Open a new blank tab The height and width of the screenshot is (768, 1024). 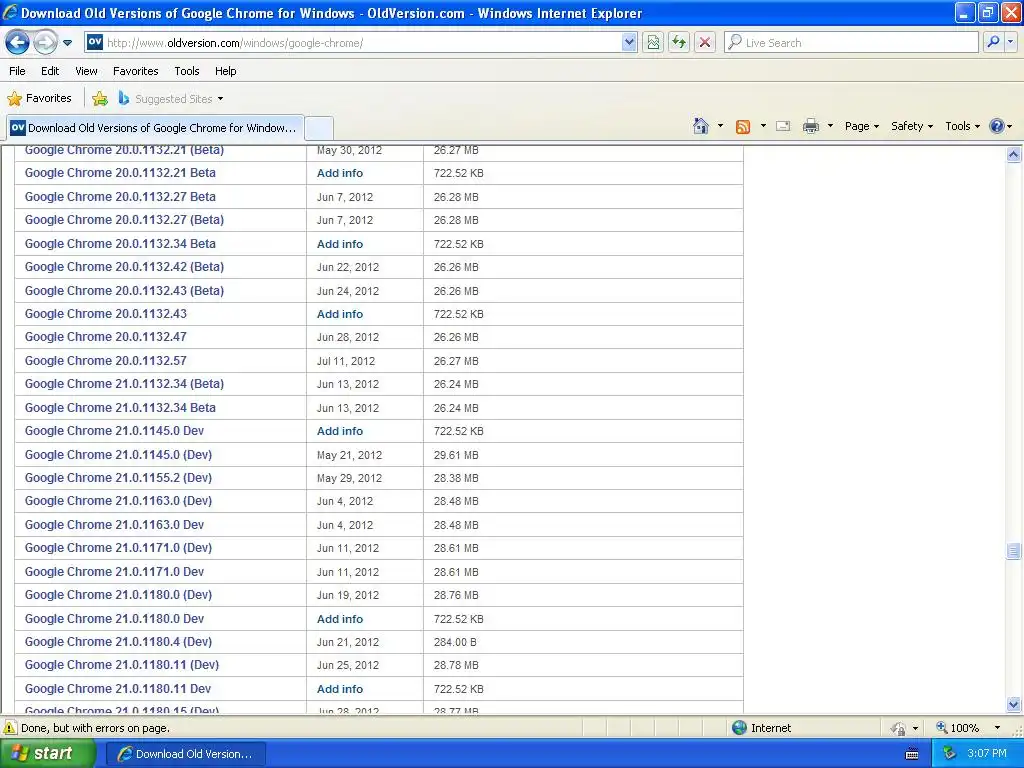click(319, 128)
